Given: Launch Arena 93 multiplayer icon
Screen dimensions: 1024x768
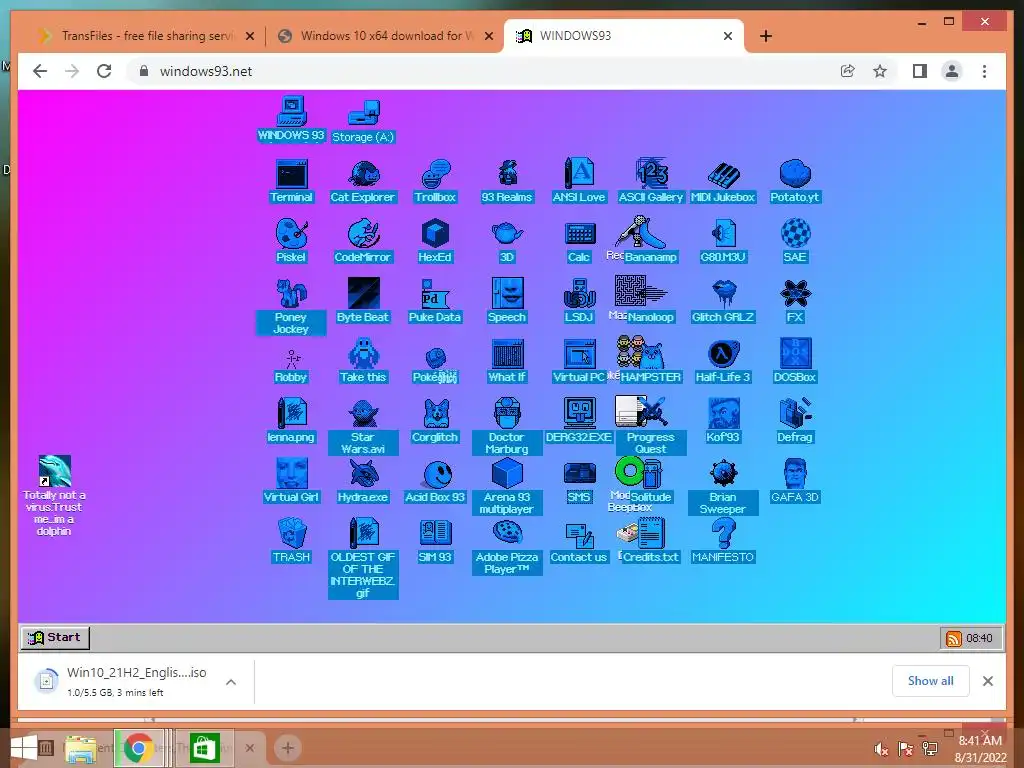Looking at the screenshot, I should pos(507,487).
